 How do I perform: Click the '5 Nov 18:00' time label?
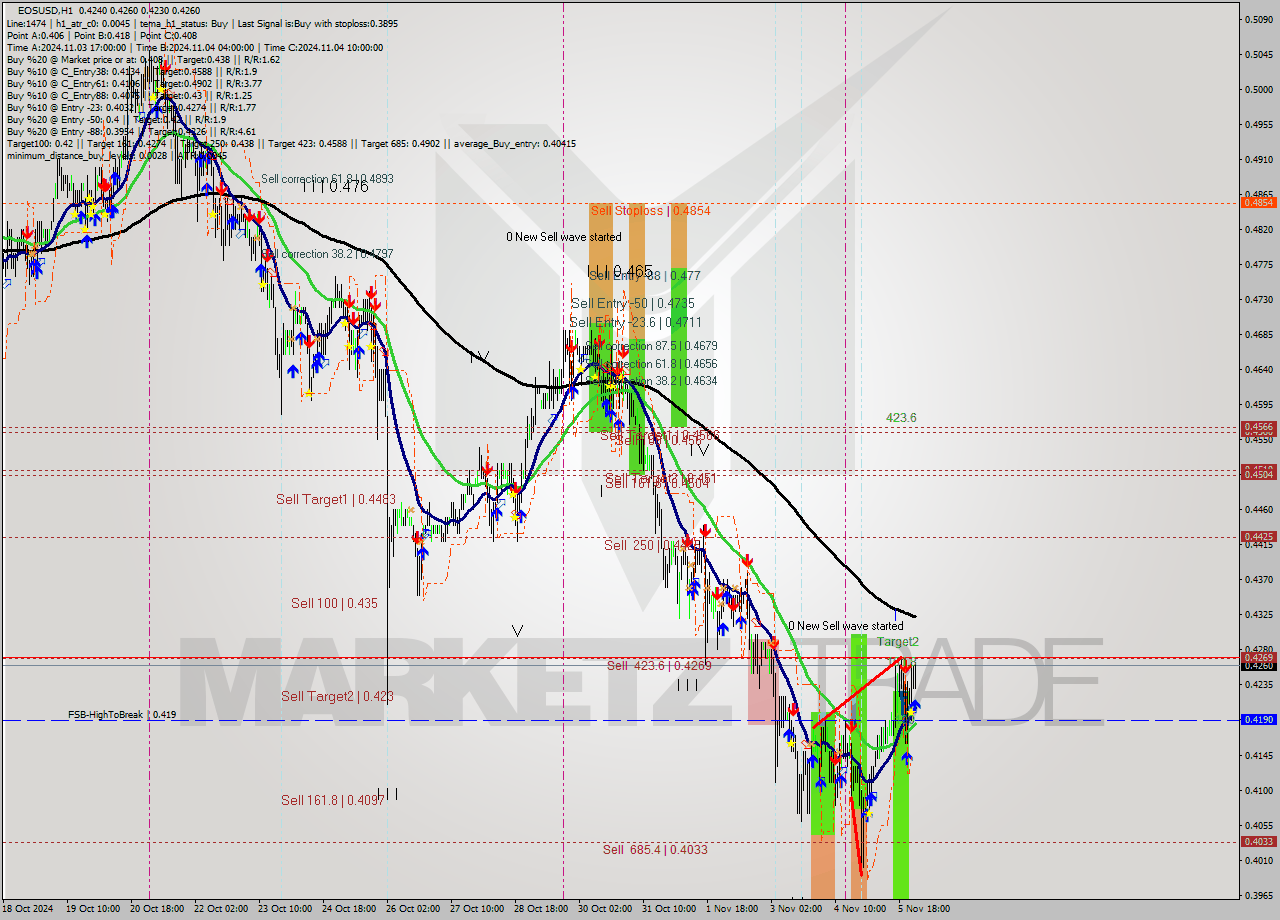[x=924, y=909]
